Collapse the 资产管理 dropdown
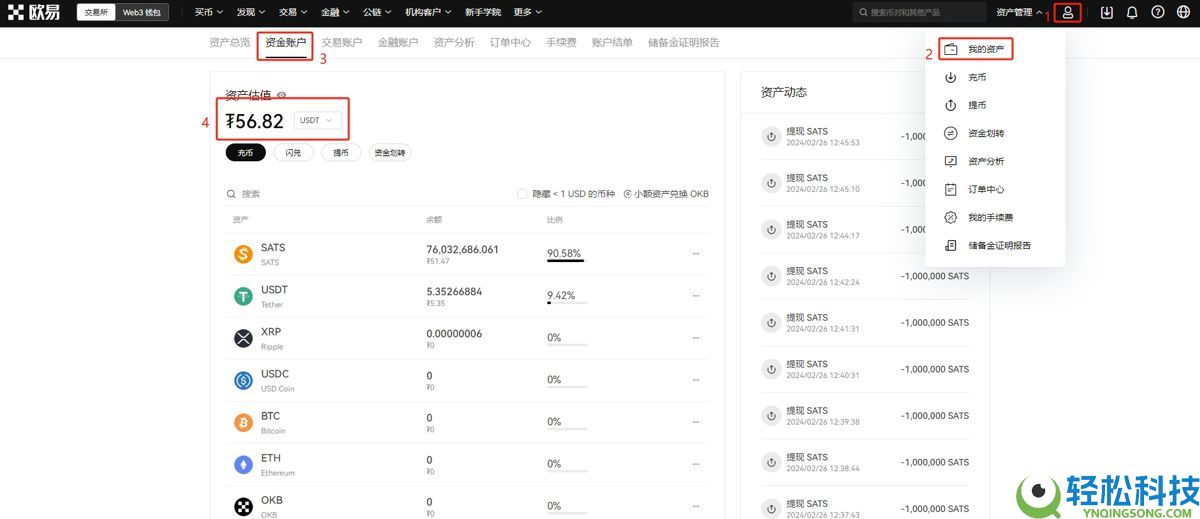The image size is (1200, 519). click(1019, 13)
